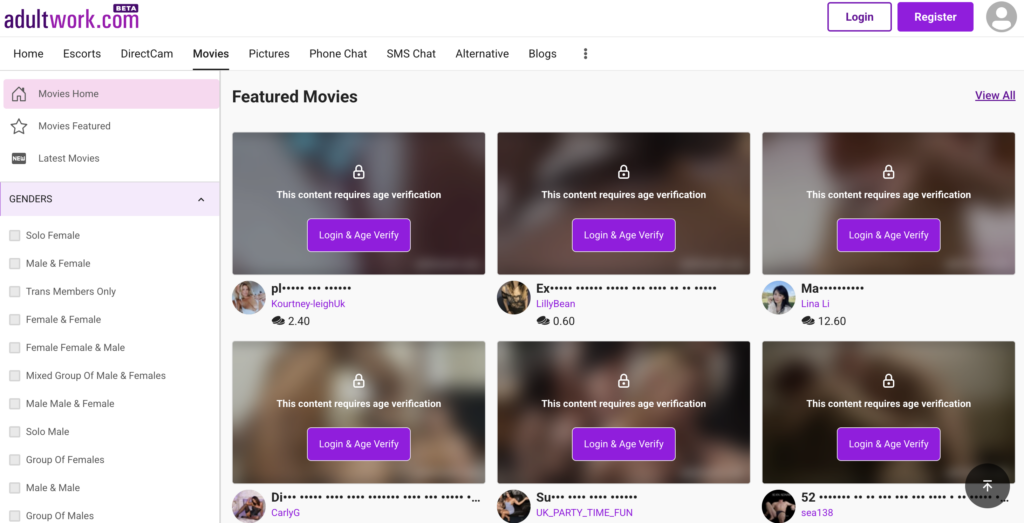This screenshot has width=1024, height=523.
Task: Click Login & Age Verify on CarlyG's movie
Action: pos(359,444)
